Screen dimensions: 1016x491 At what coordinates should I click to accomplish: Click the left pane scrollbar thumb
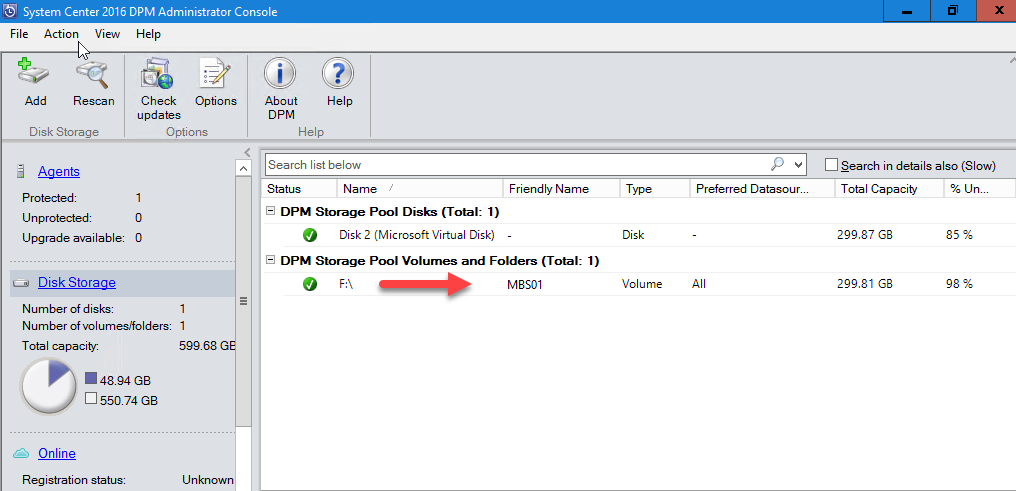click(x=244, y=302)
